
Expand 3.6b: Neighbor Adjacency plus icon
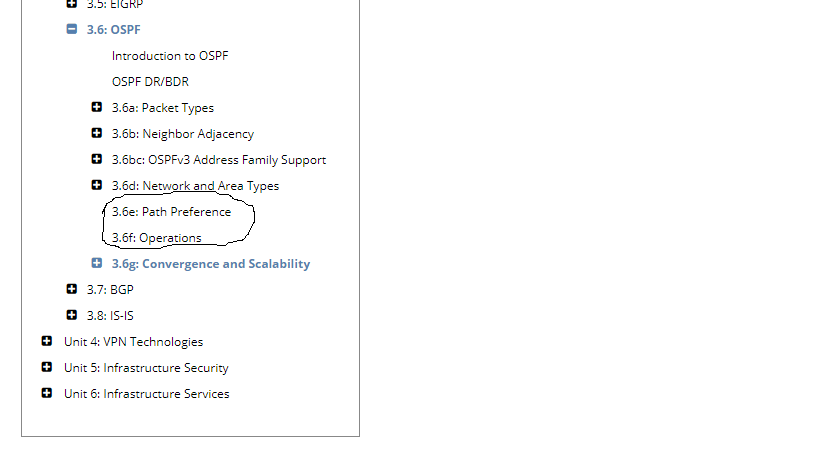point(97,133)
